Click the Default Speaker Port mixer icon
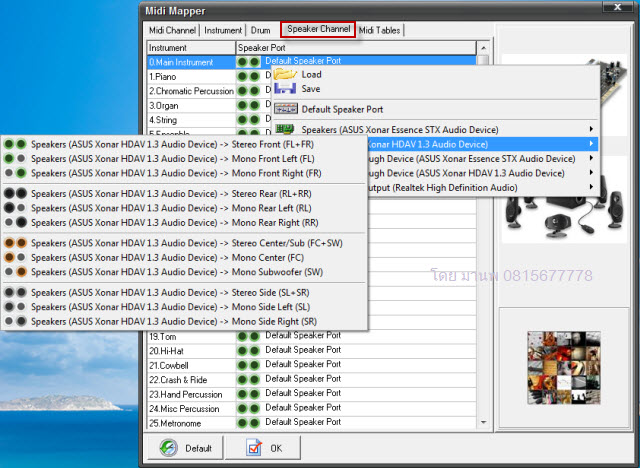Screen dimensions: 640x468 pyautogui.click(x=286, y=109)
